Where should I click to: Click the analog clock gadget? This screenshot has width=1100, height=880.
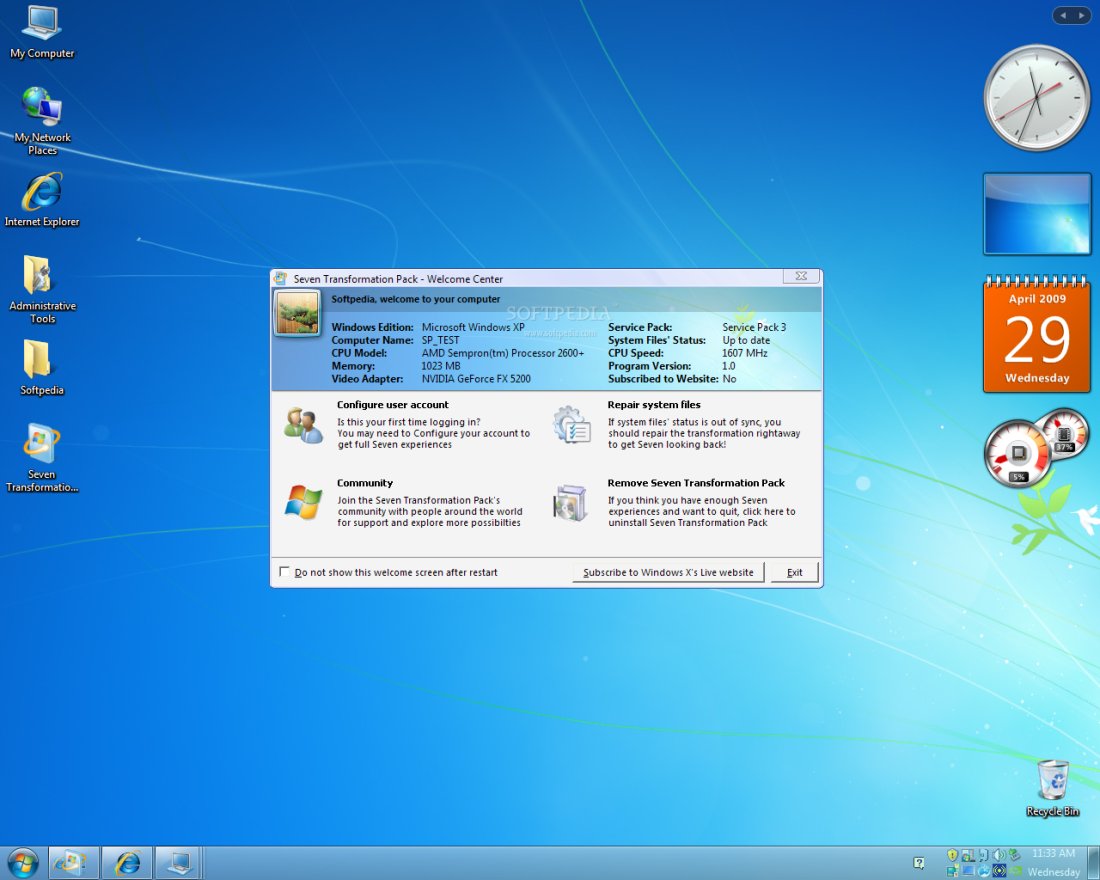pyautogui.click(x=1037, y=98)
